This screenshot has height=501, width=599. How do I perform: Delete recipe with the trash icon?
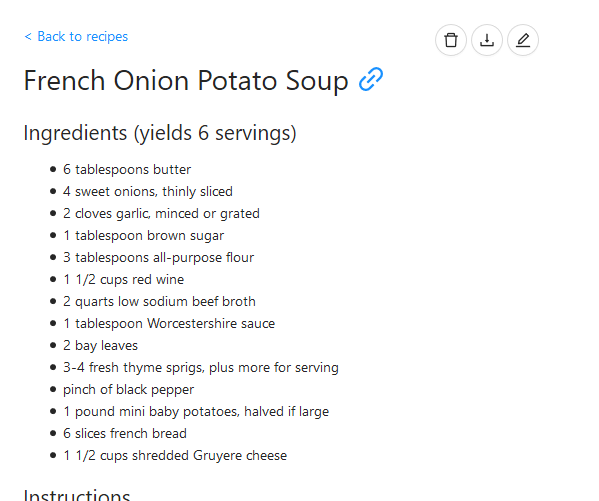pos(451,40)
